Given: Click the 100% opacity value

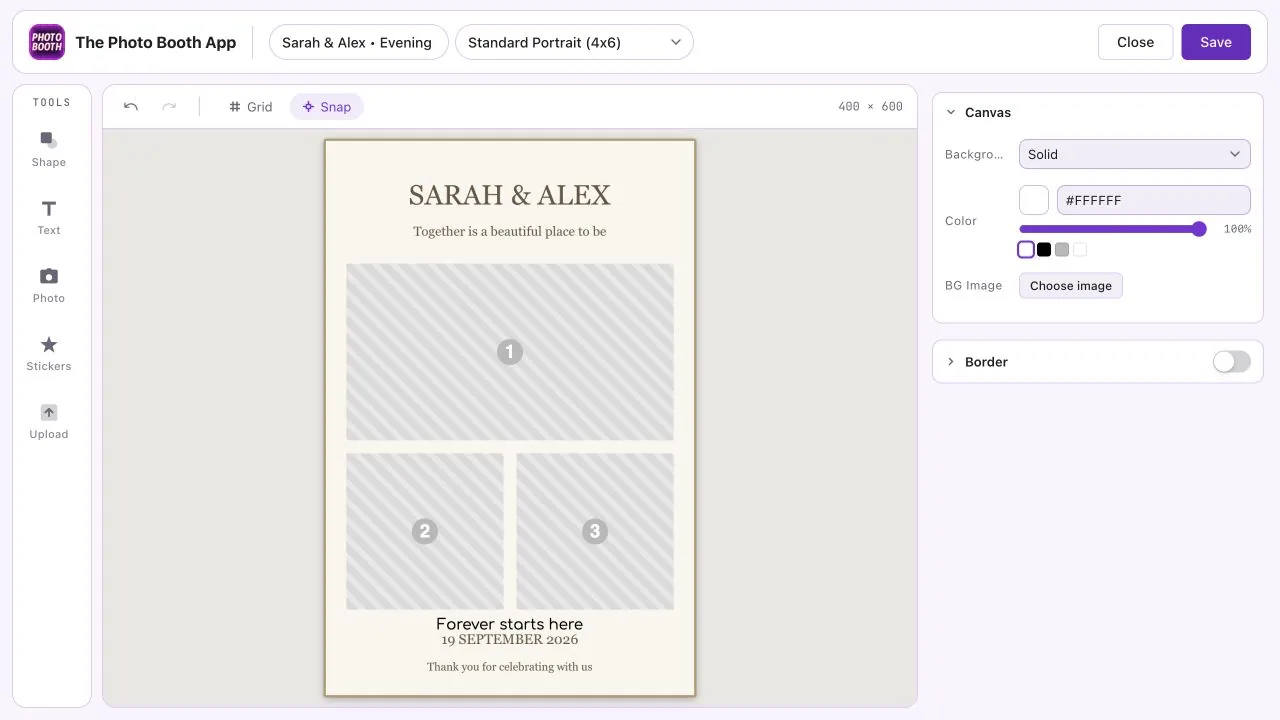Looking at the screenshot, I should click(x=1237, y=229).
